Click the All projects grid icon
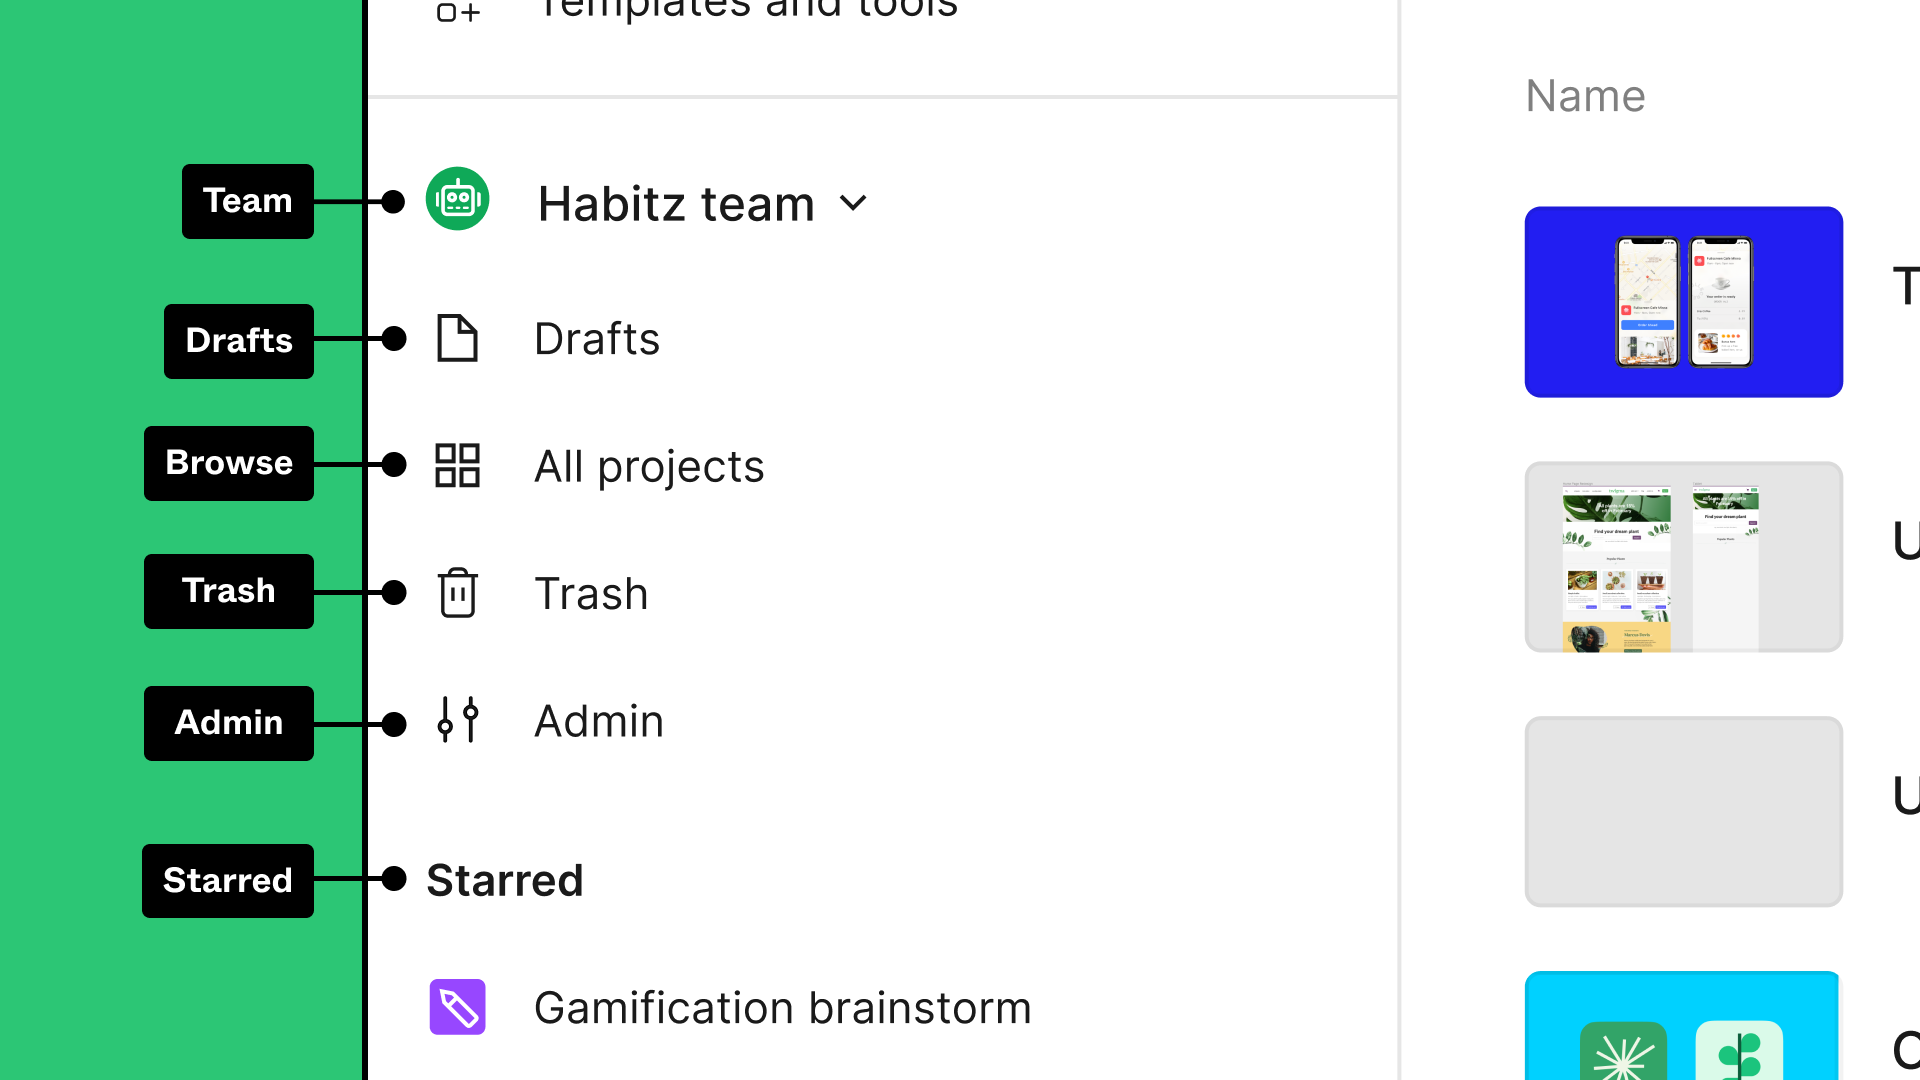1920x1080 pixels. click(457, 465)
